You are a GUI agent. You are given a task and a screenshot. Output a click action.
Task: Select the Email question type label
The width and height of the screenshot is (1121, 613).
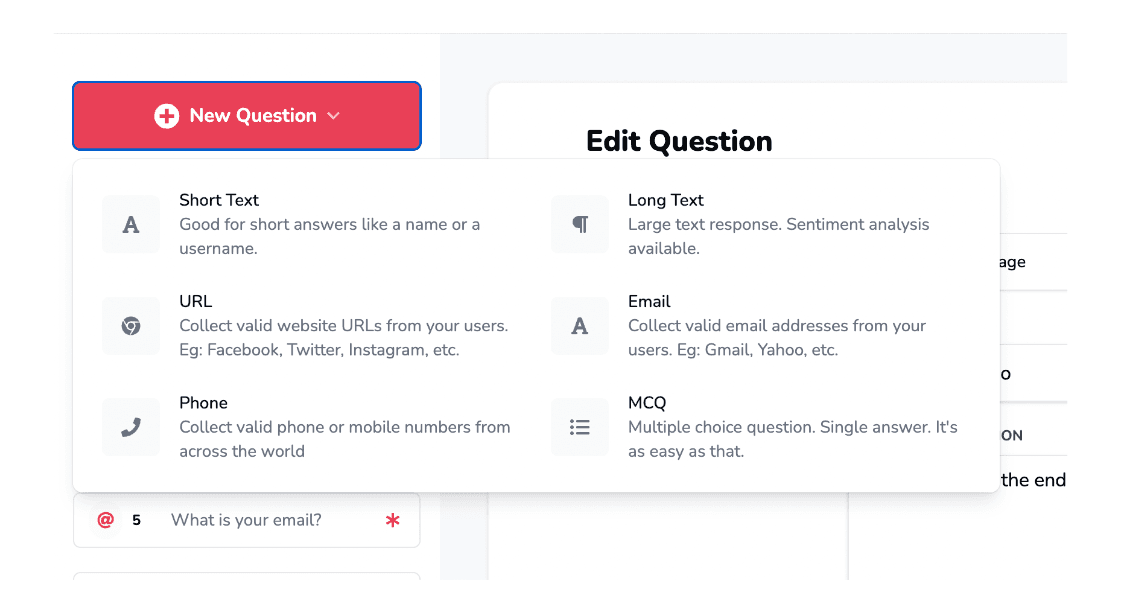[649, 301]
